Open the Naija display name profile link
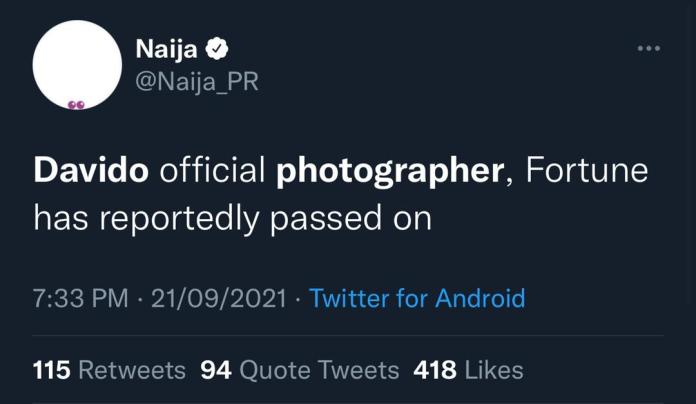 pos(164,47)
